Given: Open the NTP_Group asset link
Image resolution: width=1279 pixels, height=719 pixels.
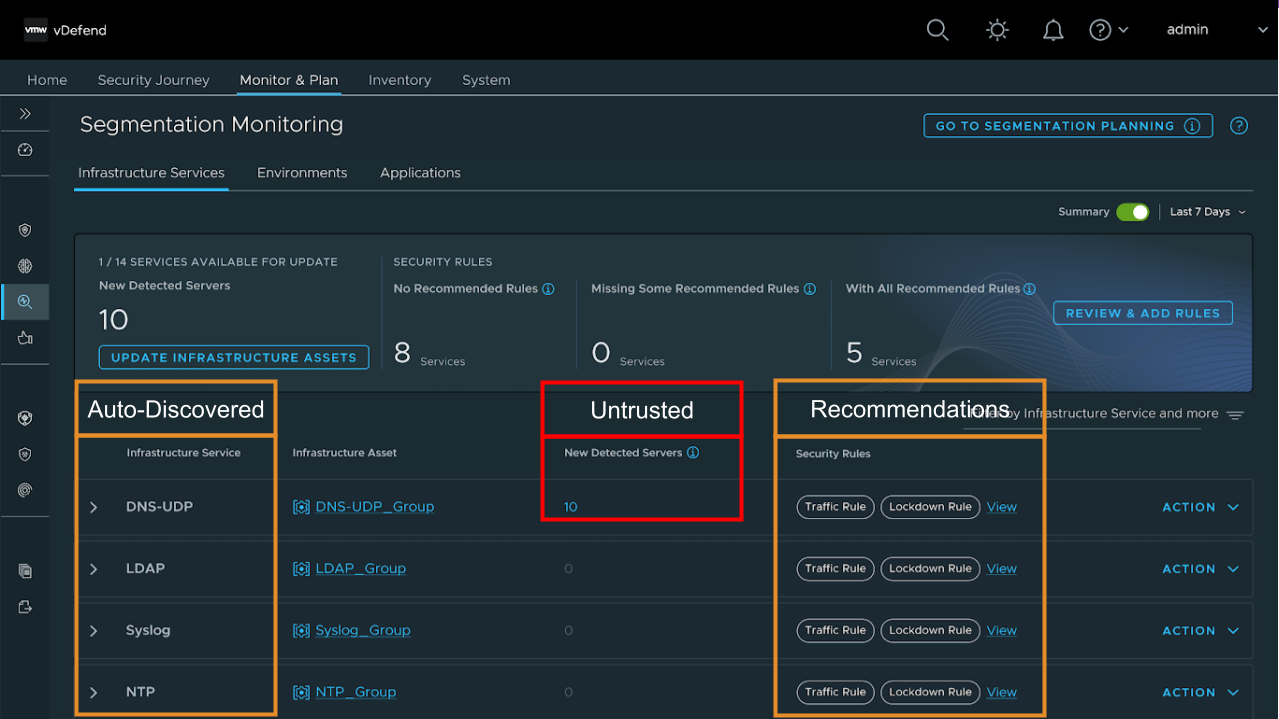Looking at the screenshot, I should point(355,692).
